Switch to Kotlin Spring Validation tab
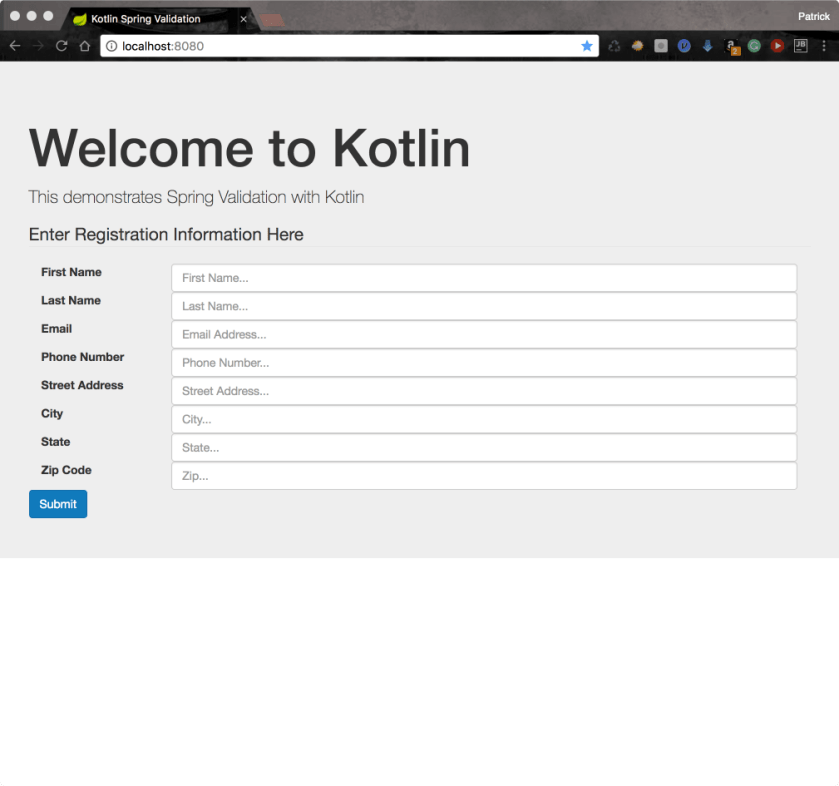This screenshot has width=839, height=786. point(145,19)
